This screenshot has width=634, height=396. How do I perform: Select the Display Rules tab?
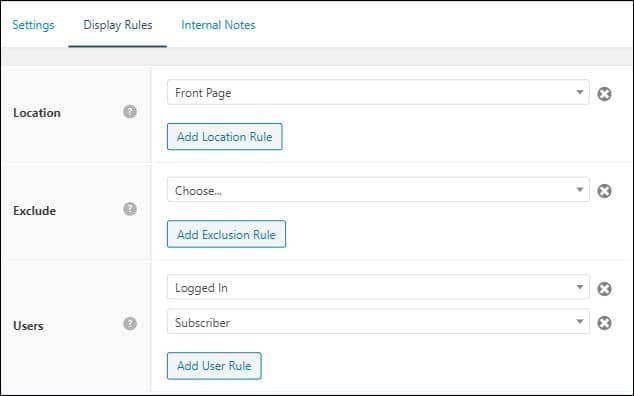(x=118, y=25)
